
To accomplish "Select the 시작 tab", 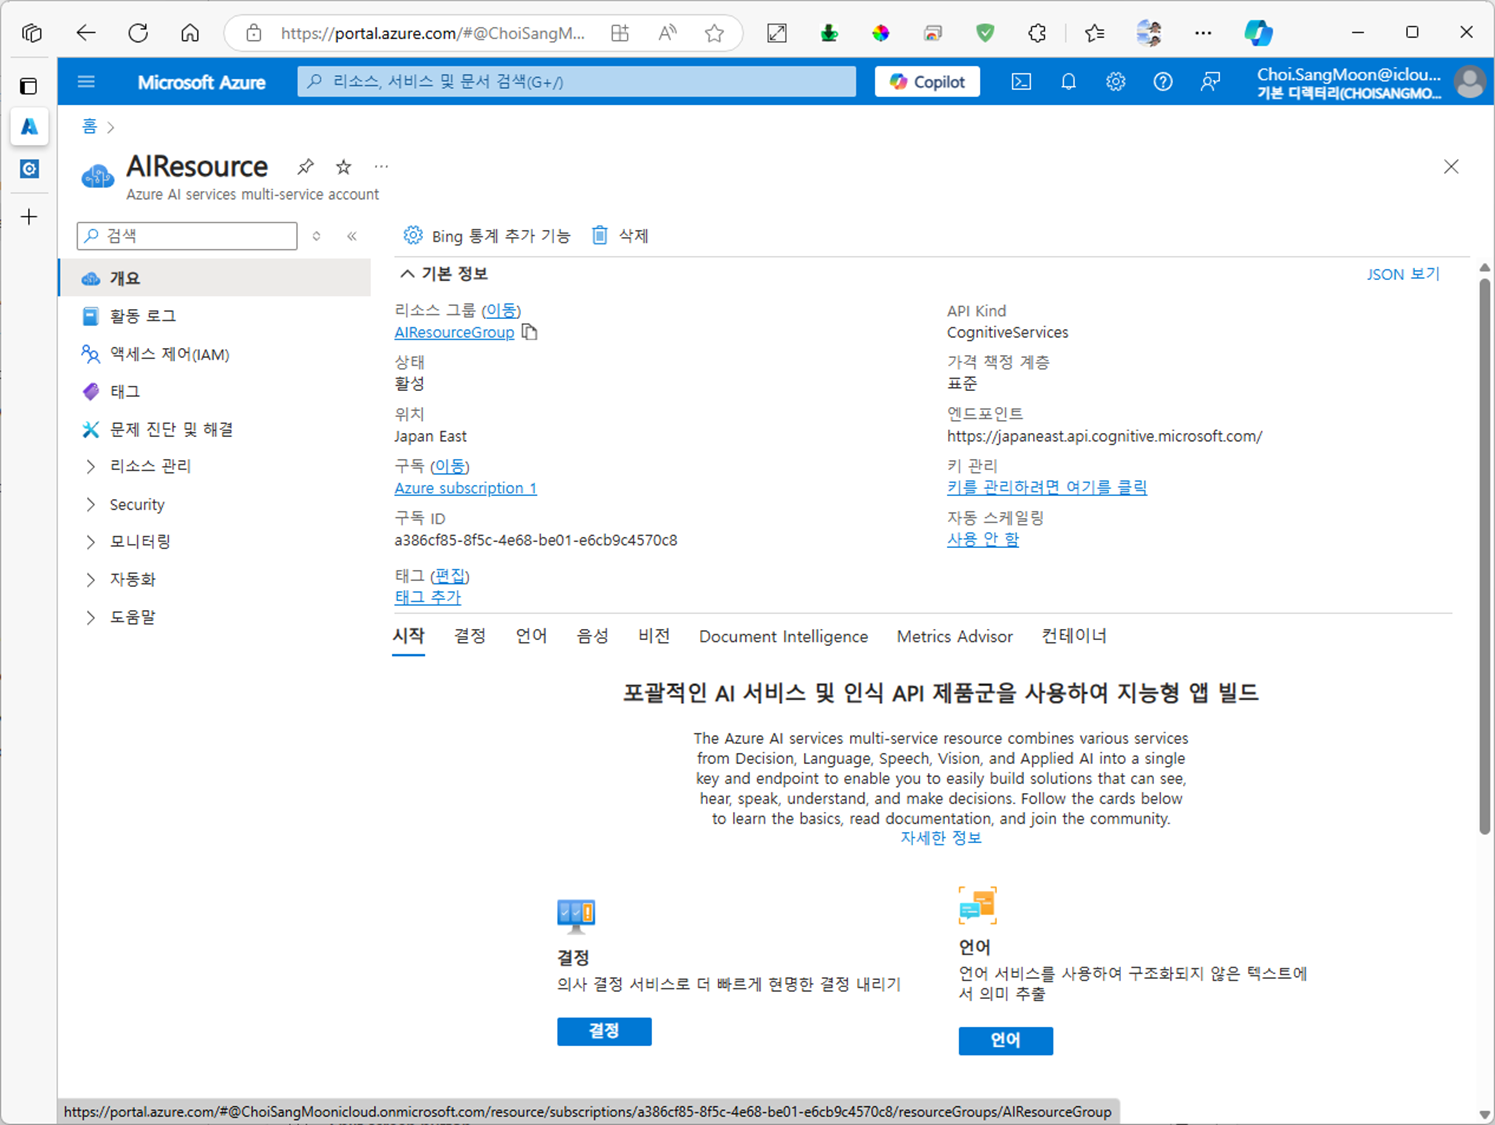I will coord(408,636).
